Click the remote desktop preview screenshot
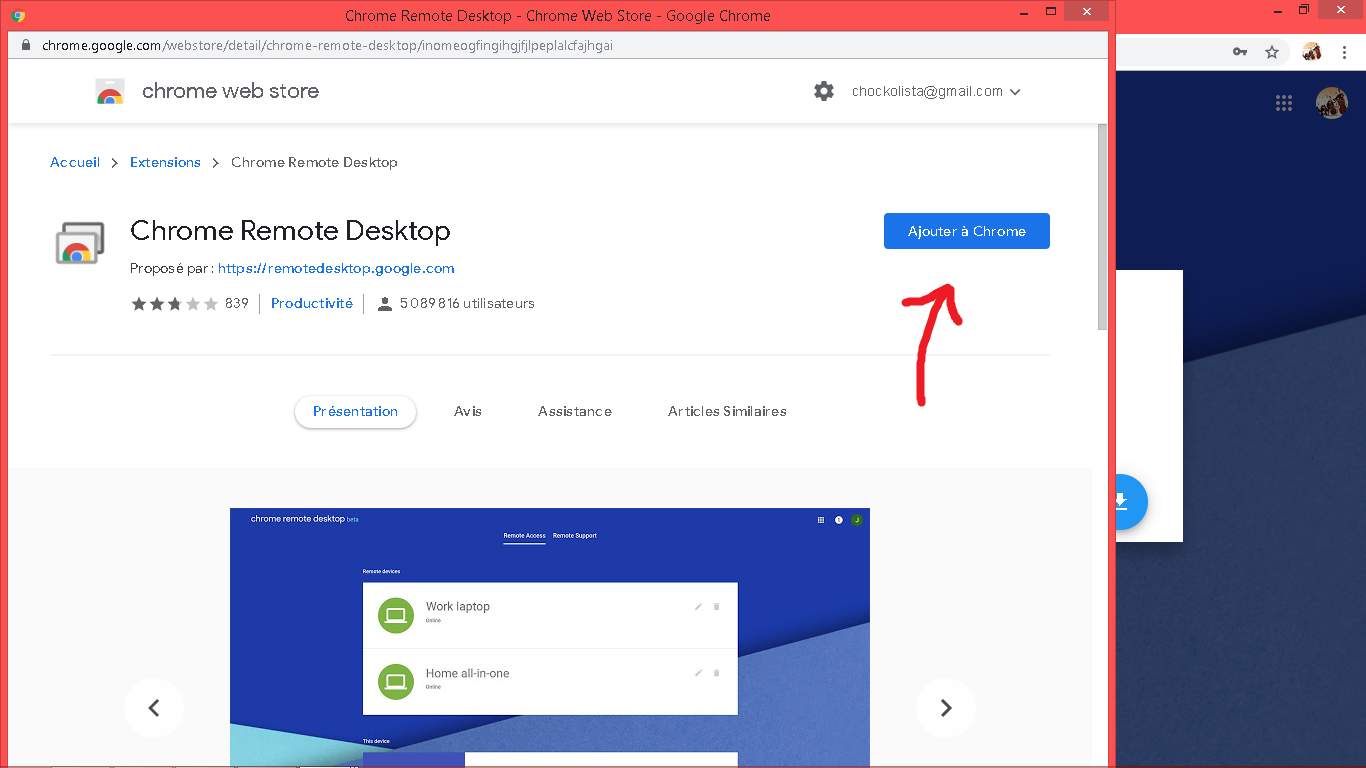Screen dimensions: 1366x768 click(550, 637)
